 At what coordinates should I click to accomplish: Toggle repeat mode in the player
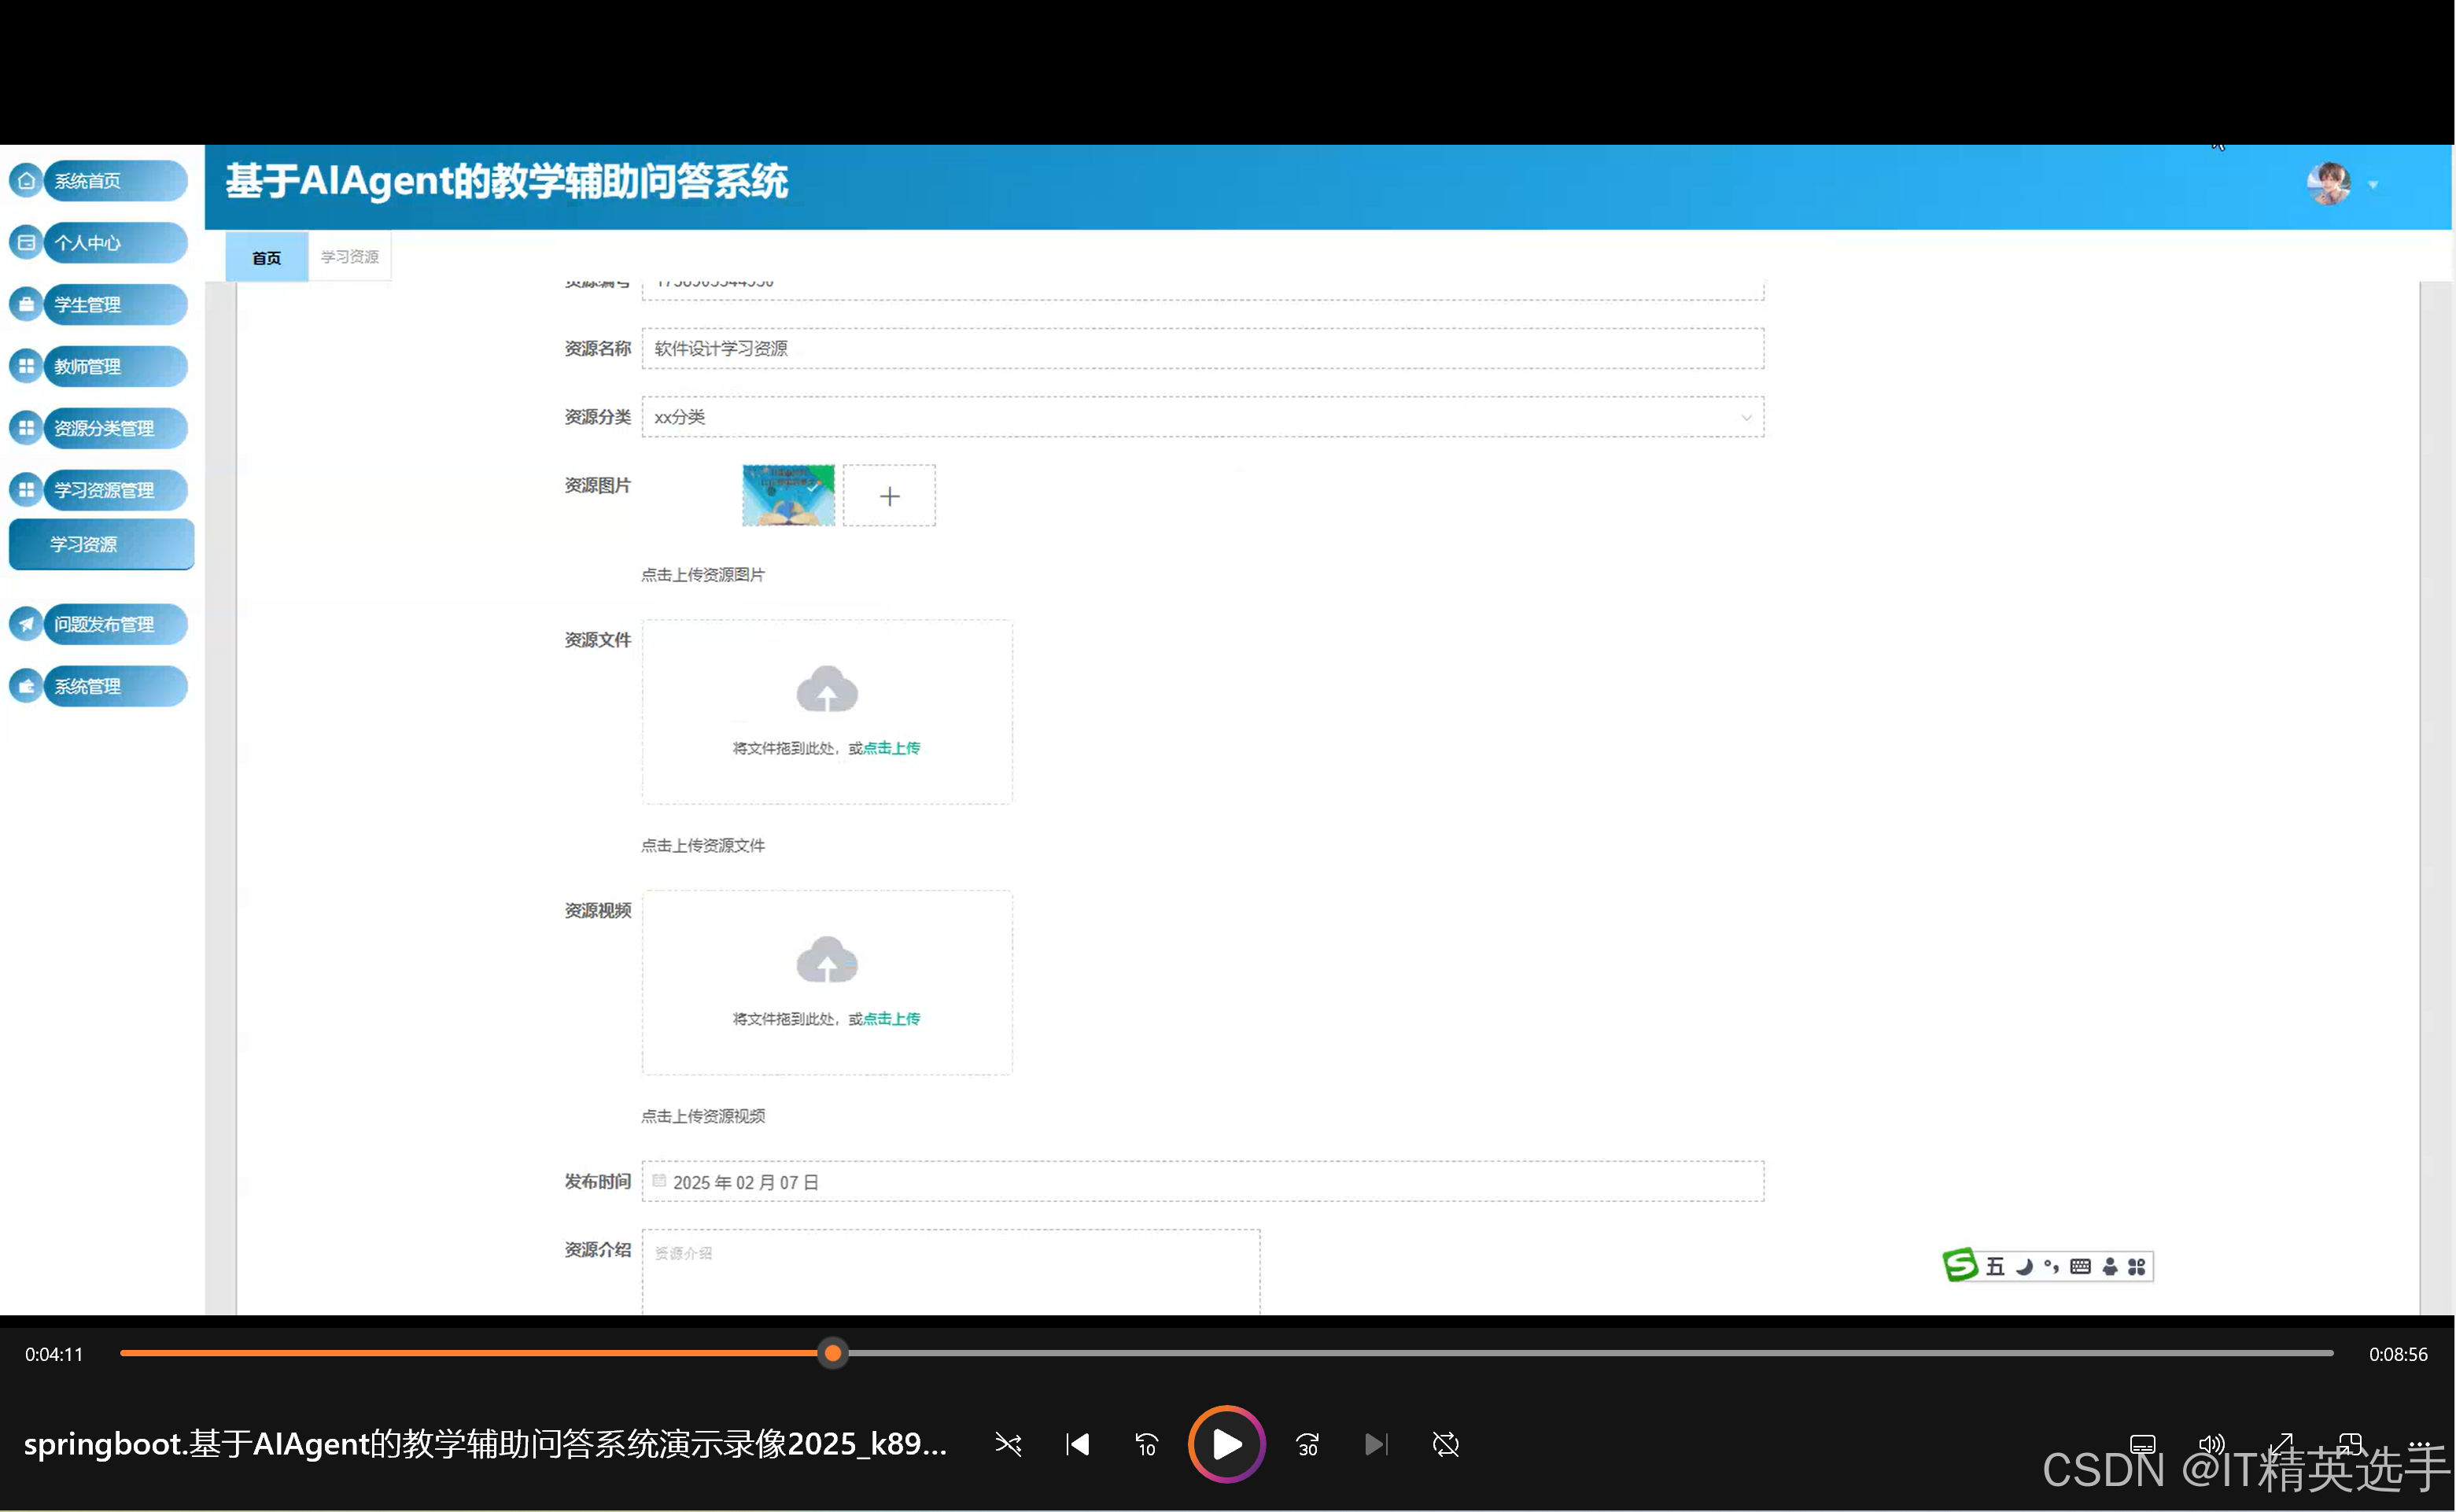pyautogui.click(x=1446, y=1445)
